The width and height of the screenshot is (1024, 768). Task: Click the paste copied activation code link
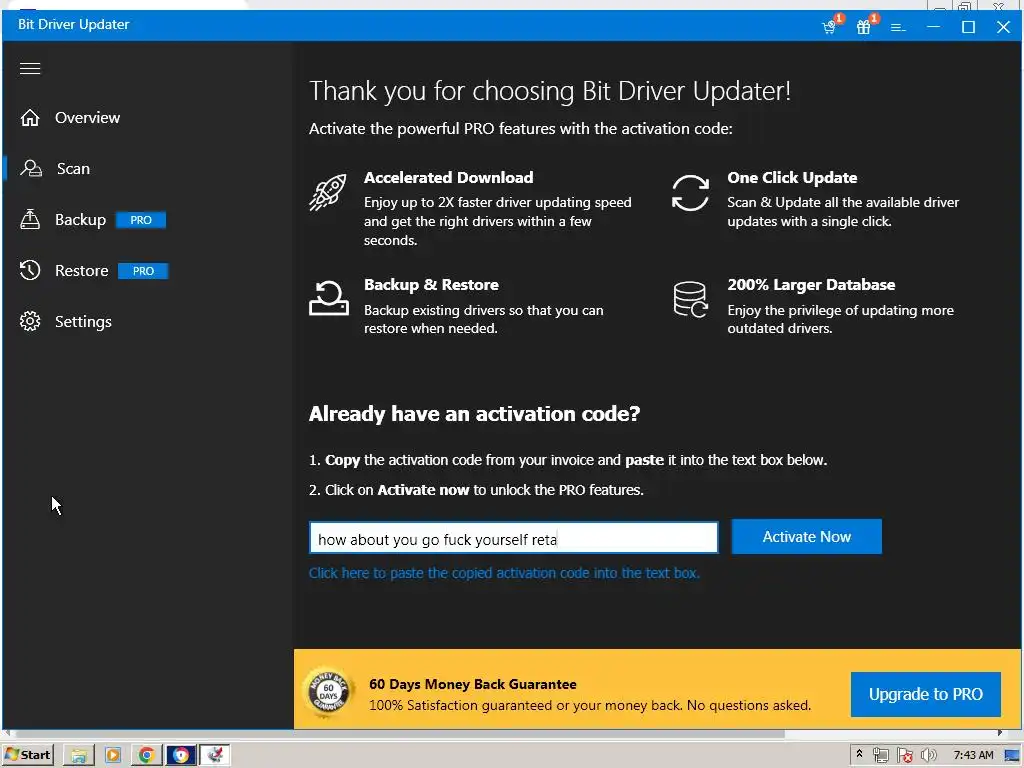(x=504, y=573)
